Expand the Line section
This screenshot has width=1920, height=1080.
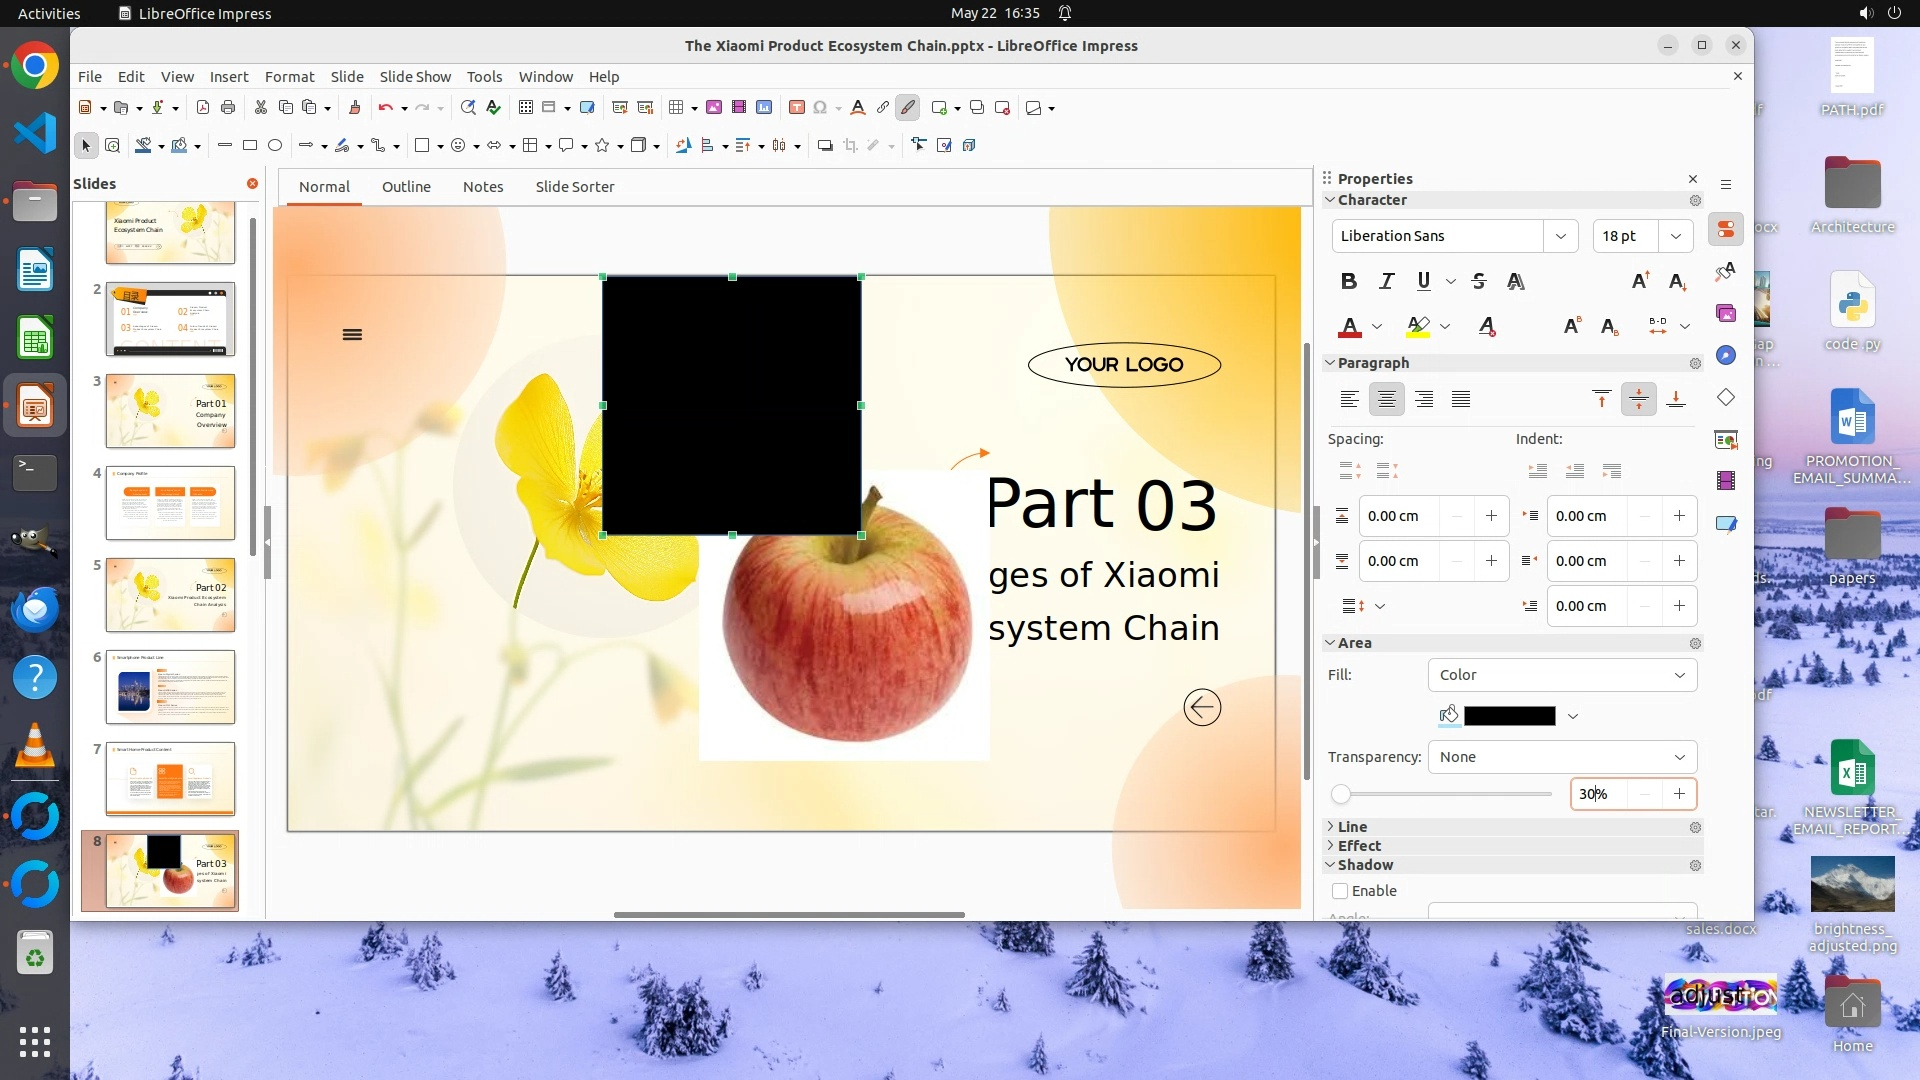click(x=1352, y=827)
